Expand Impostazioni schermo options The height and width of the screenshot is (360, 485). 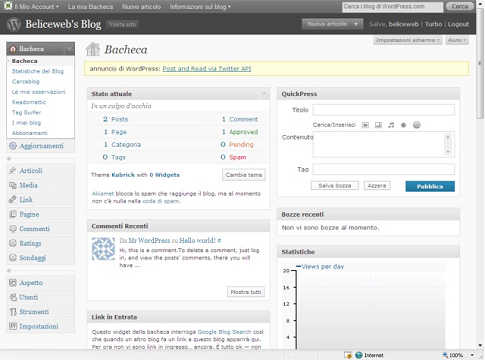[x=407, y=40]
